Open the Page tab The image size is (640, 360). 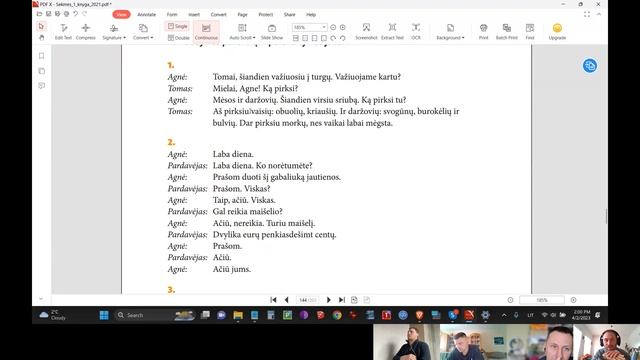coord(242,14)
